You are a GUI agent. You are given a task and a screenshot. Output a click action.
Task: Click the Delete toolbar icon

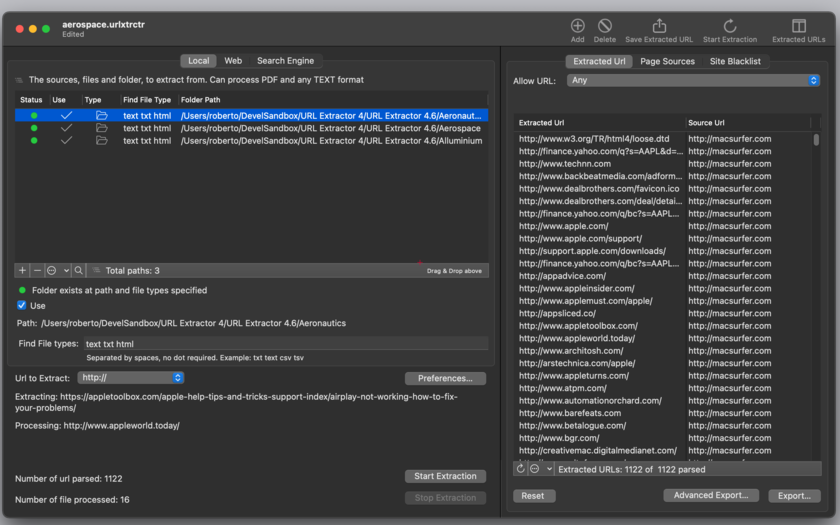605,26
